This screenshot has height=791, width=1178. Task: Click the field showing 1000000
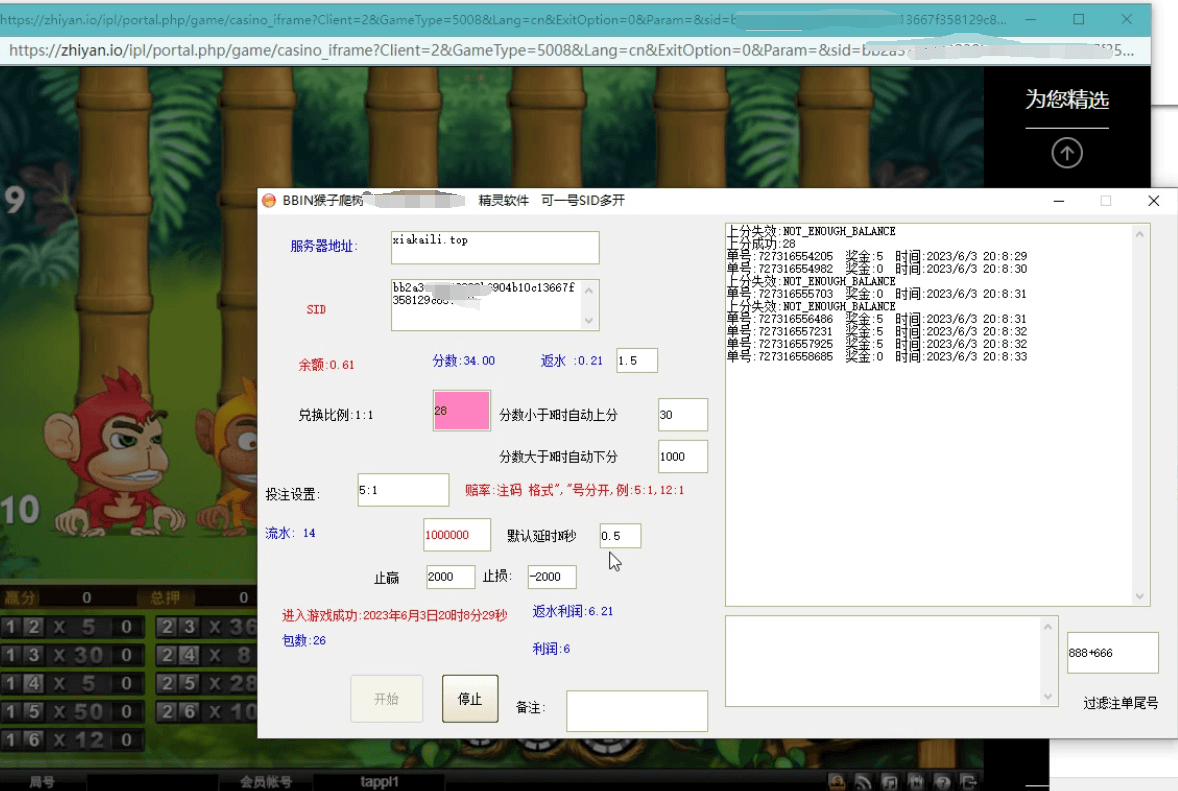pyautogui.click(x=457, y=535)
